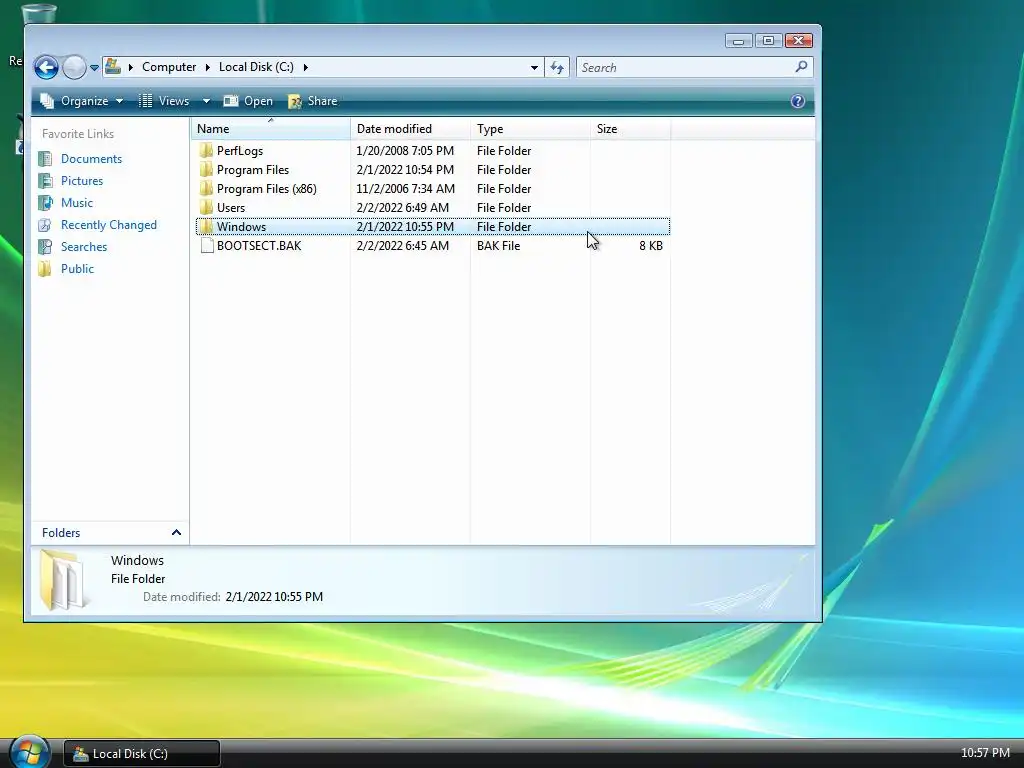Click the taskbar clock showing 10:57 PM
The image size is (1024, 768).
(x=985, y=753)
